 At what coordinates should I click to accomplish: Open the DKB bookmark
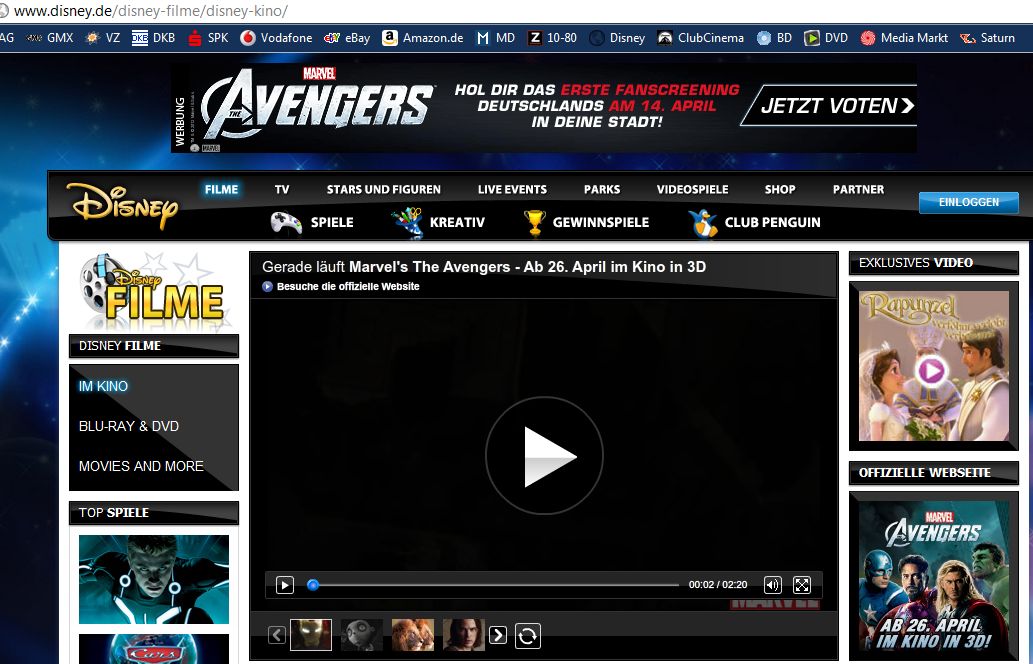coord(154,38)
